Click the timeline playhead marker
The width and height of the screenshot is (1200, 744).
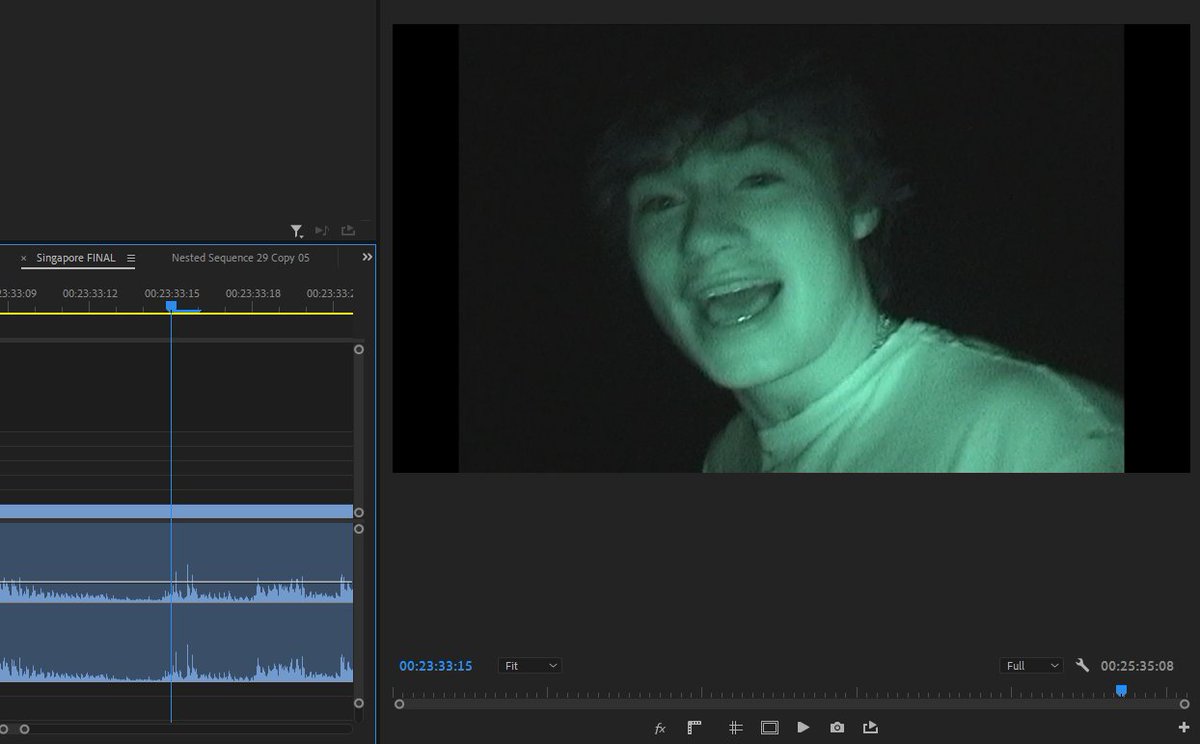[x=171, y=306]
